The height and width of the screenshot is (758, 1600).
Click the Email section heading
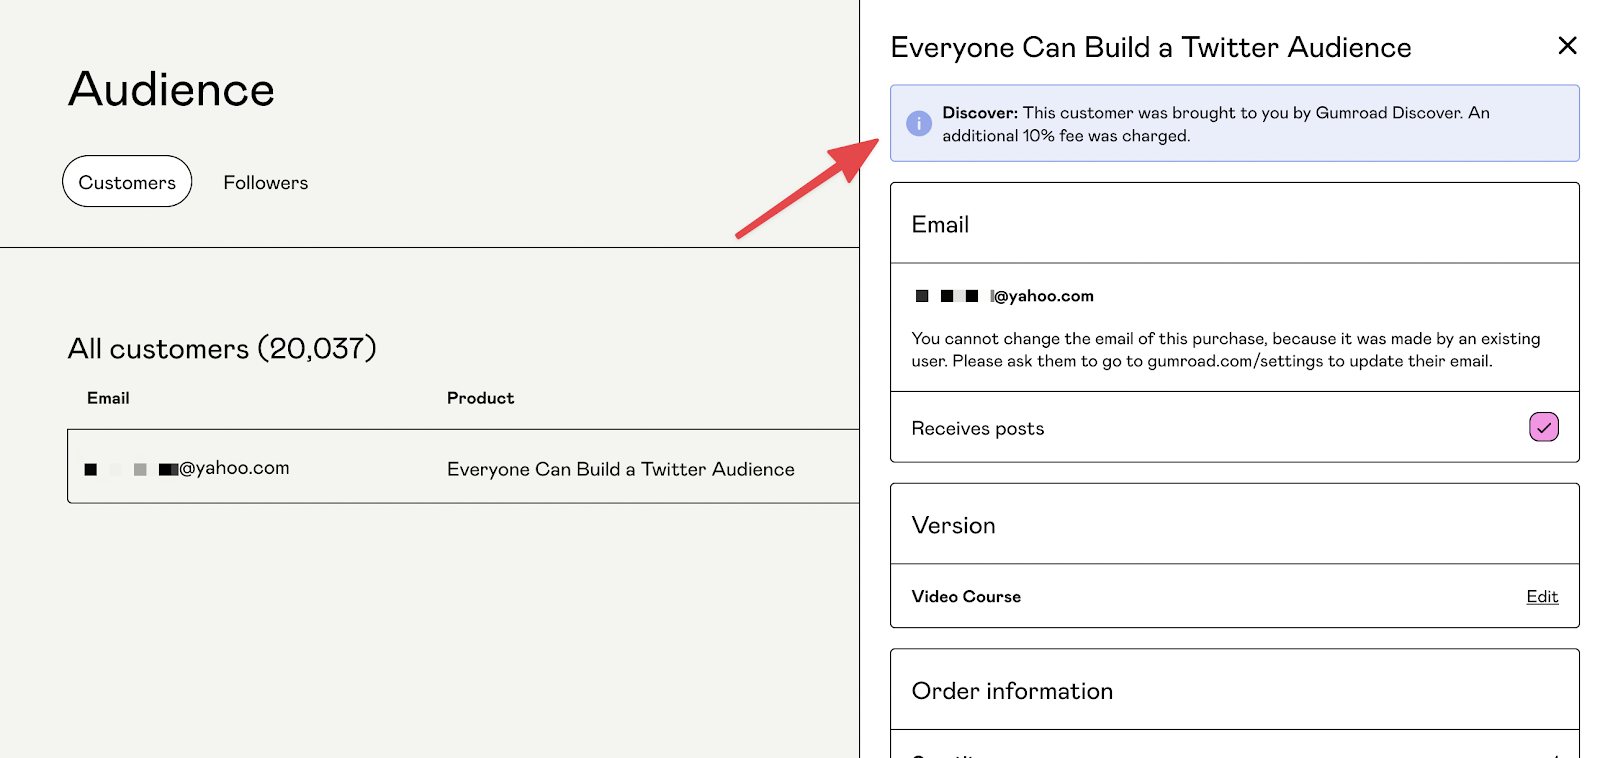[x=940, y=225]
